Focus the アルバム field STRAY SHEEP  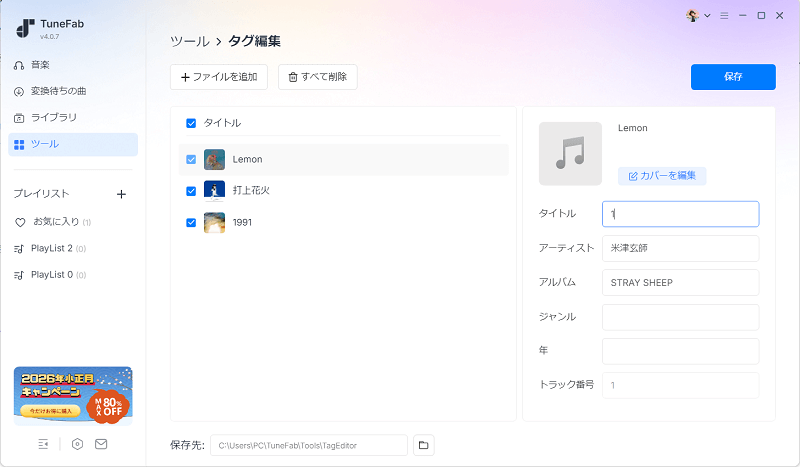pos(680,283)
